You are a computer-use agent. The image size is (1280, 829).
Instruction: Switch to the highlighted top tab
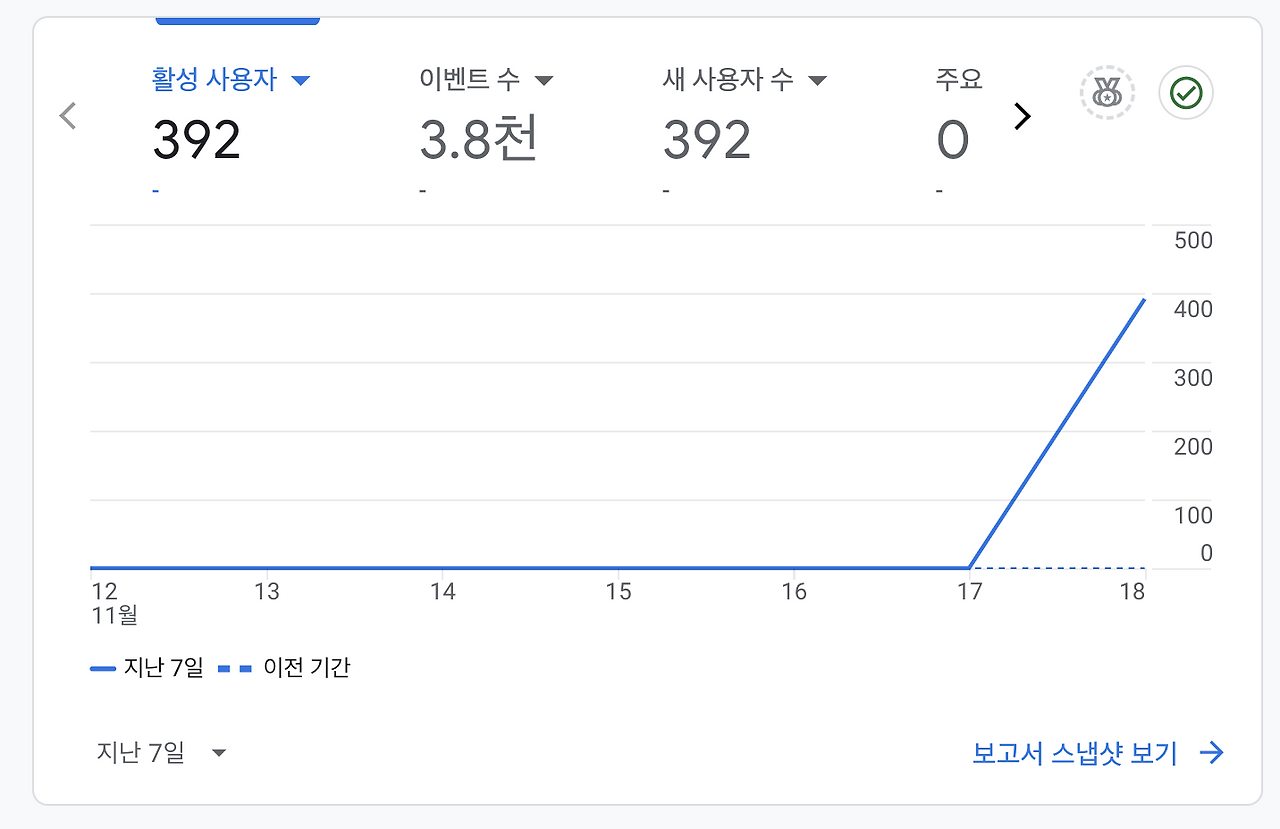[x=237, y=16]
